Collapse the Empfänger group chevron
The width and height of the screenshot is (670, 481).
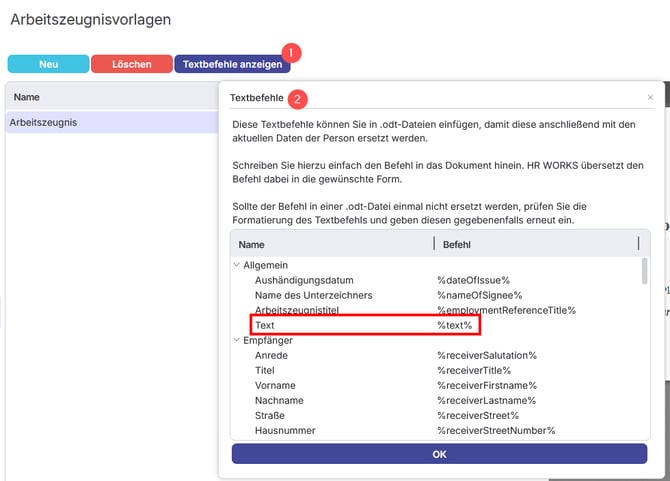(x=236, y=340)
